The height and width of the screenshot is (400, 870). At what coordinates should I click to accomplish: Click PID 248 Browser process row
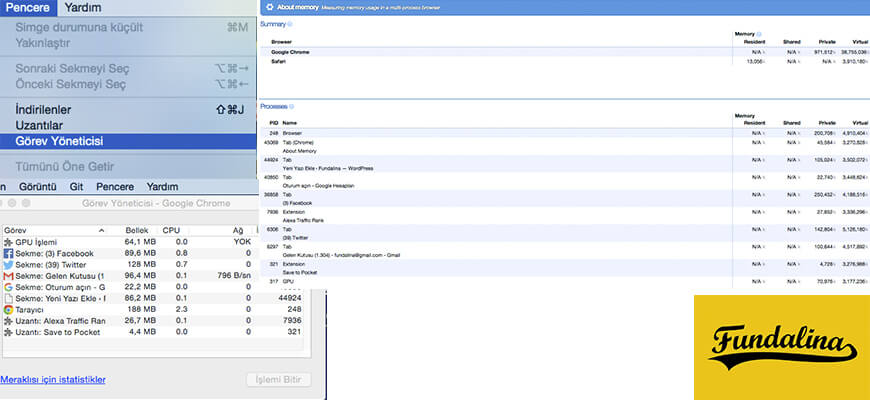[x=565, y=133]
